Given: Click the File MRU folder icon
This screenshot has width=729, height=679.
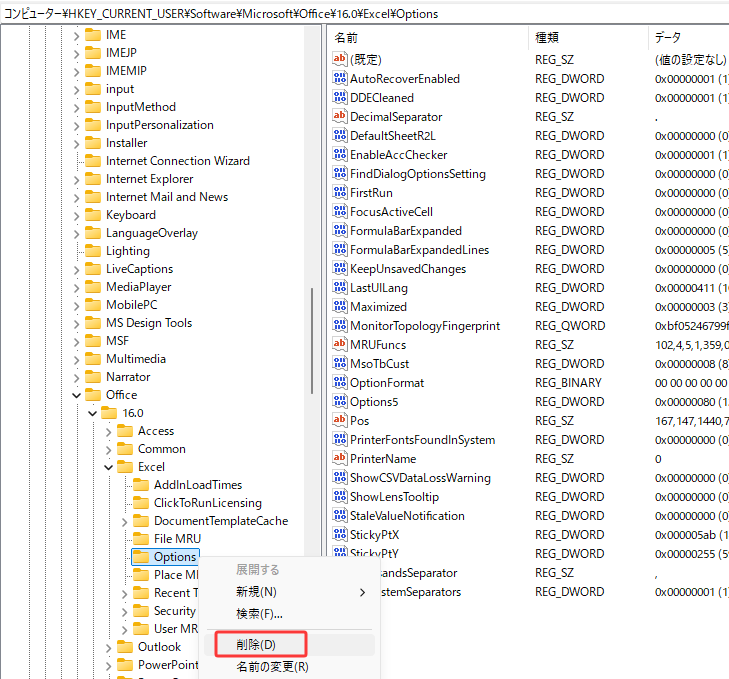Looking at the screenshot, I should click(141, 539).
